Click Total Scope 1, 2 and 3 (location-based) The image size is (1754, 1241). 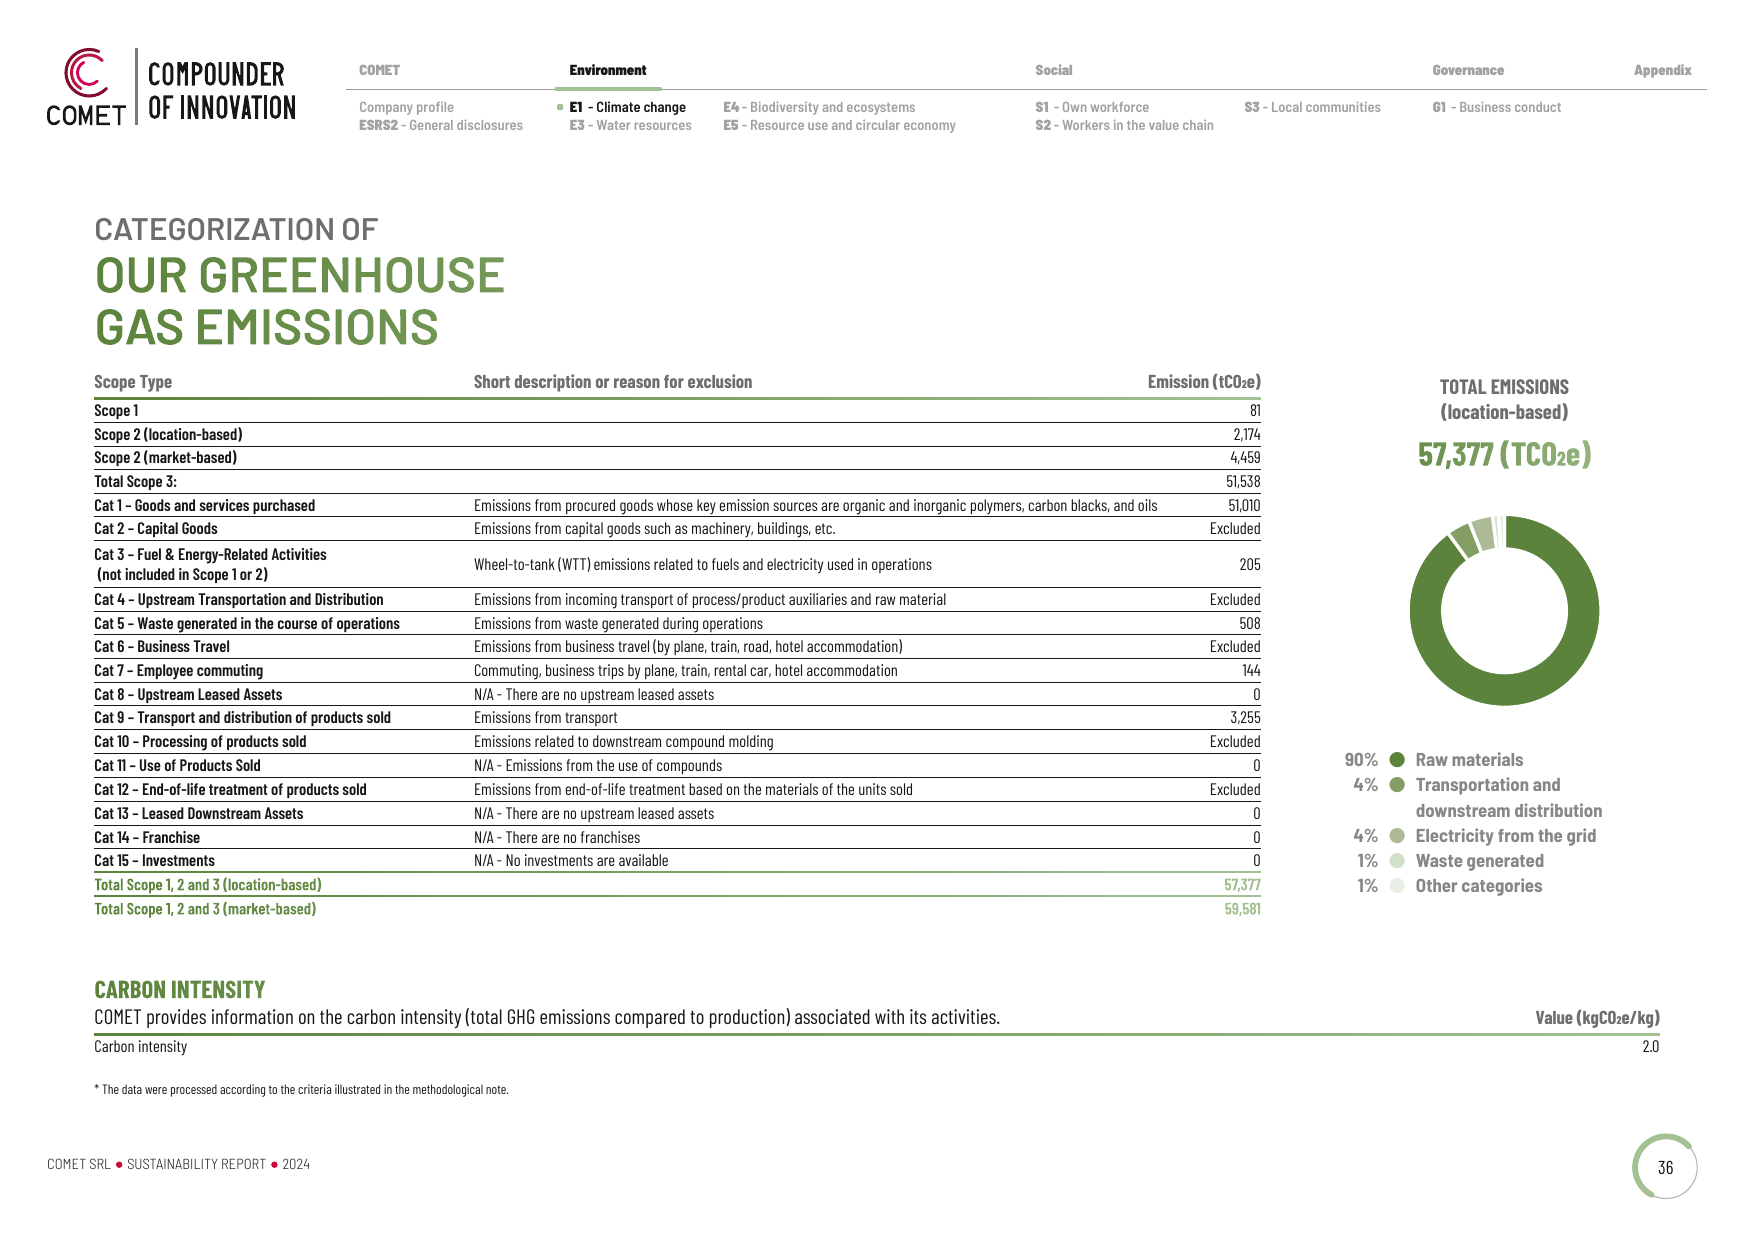coord(208,885)
